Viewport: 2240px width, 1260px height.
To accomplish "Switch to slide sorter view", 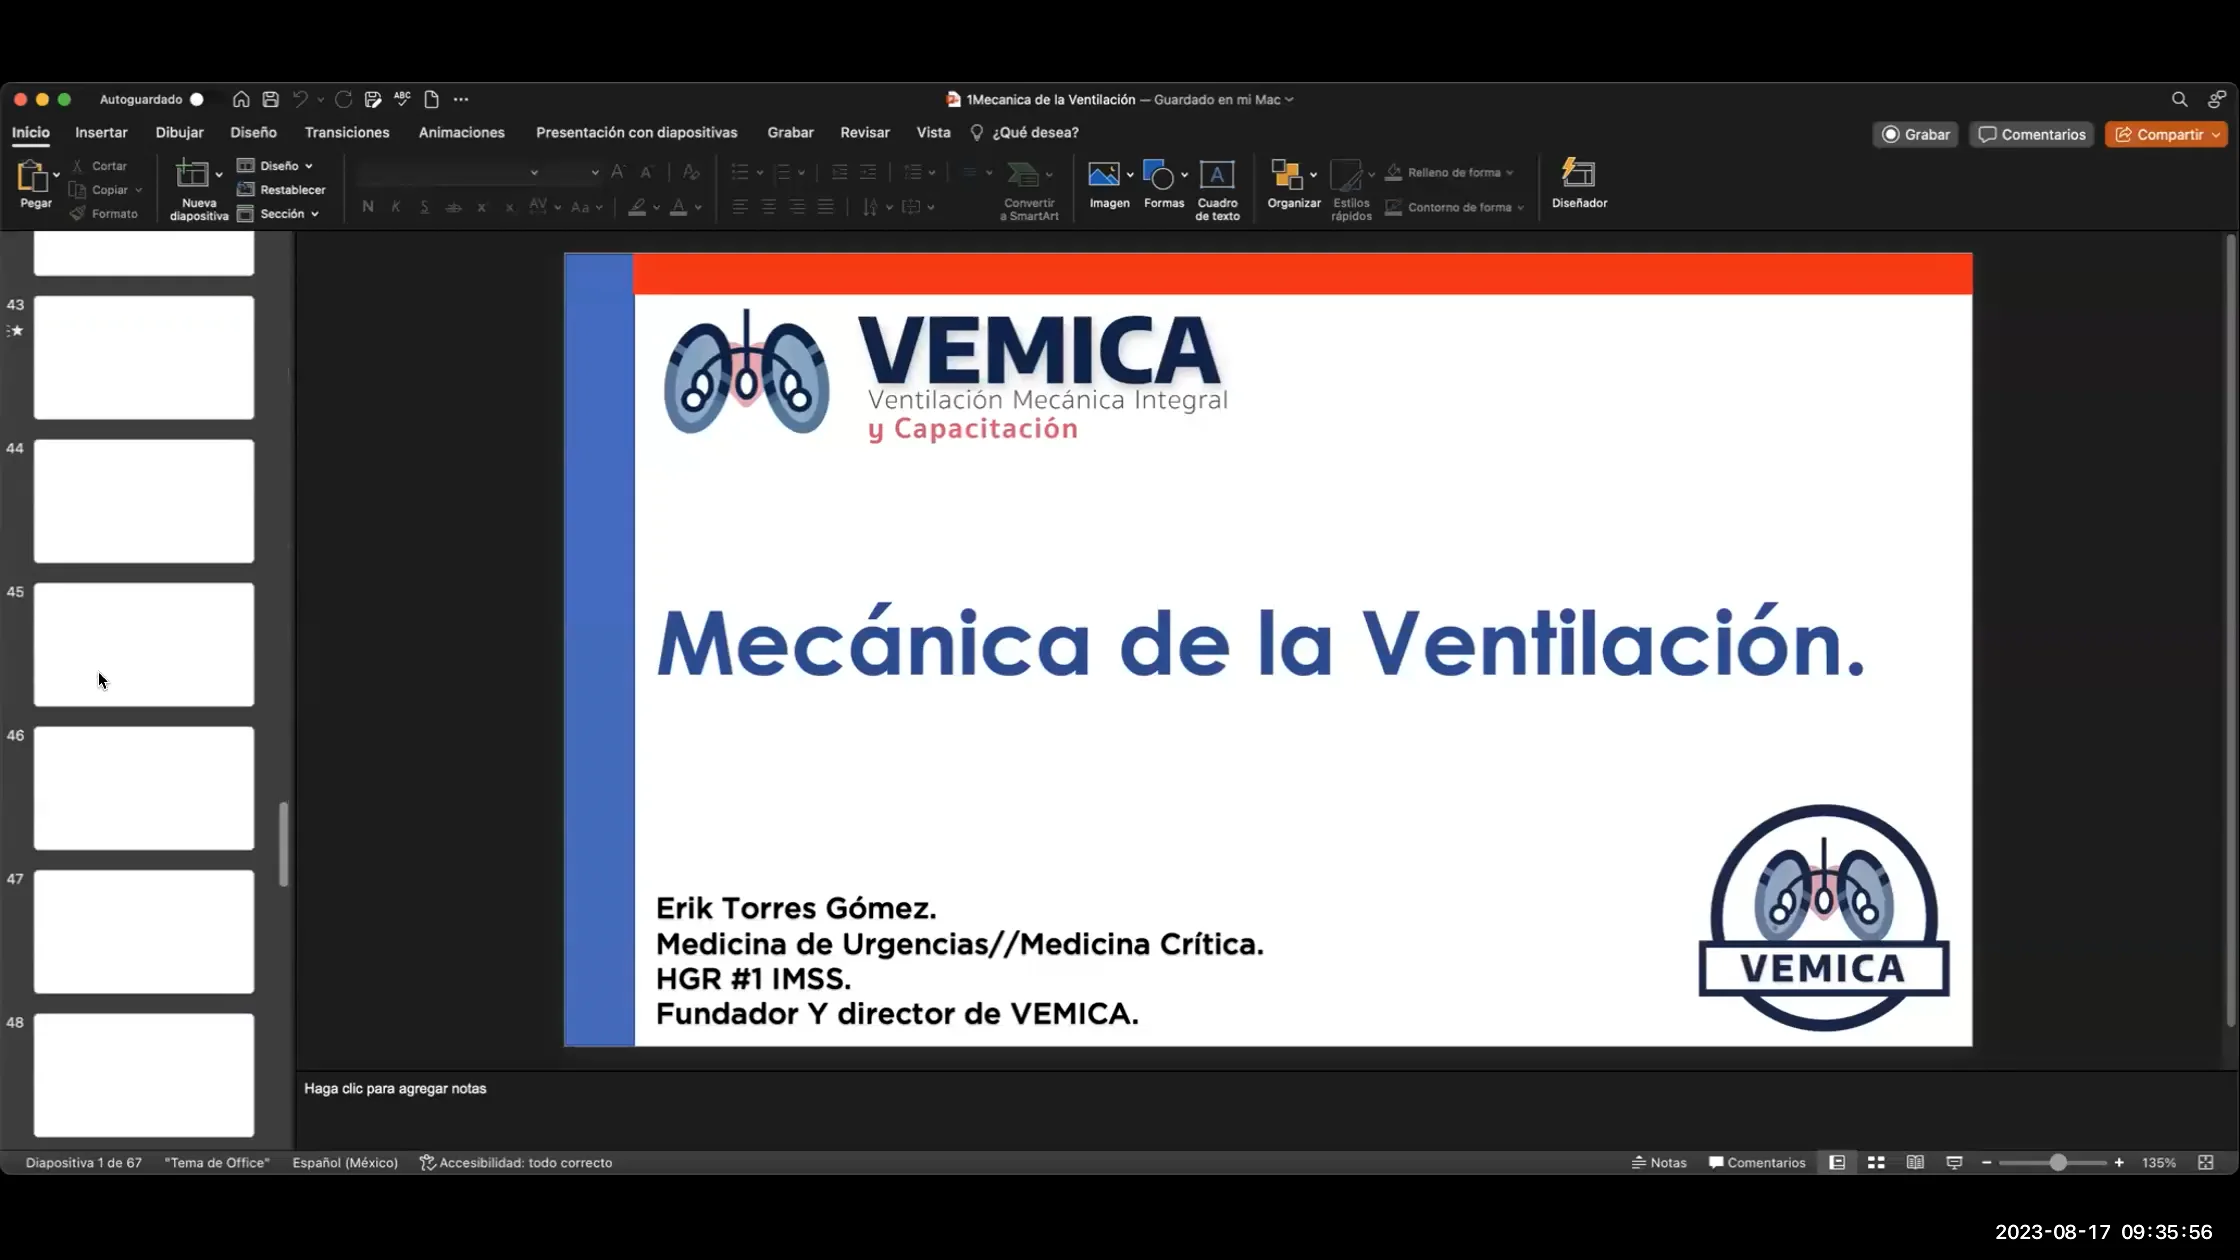I will click(x=1876, y=1162).
